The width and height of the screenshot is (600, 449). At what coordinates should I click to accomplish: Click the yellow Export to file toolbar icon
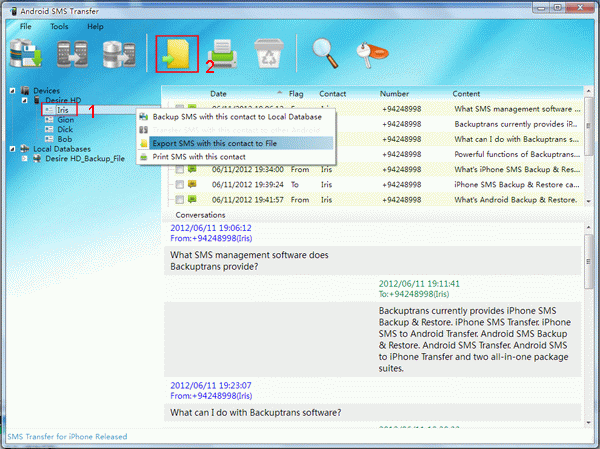(176, 54)
